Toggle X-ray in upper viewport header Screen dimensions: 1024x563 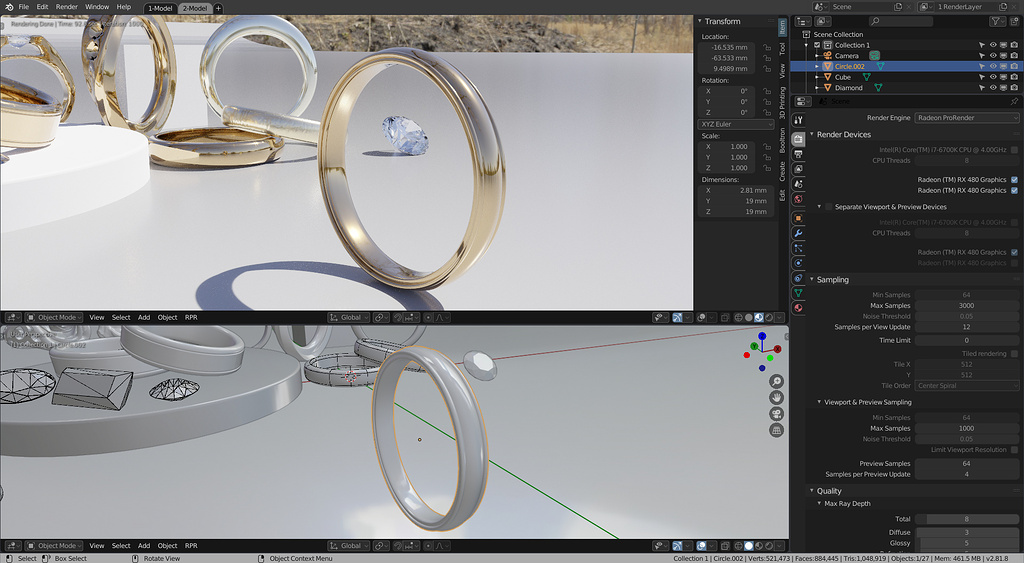pos(725,317)
